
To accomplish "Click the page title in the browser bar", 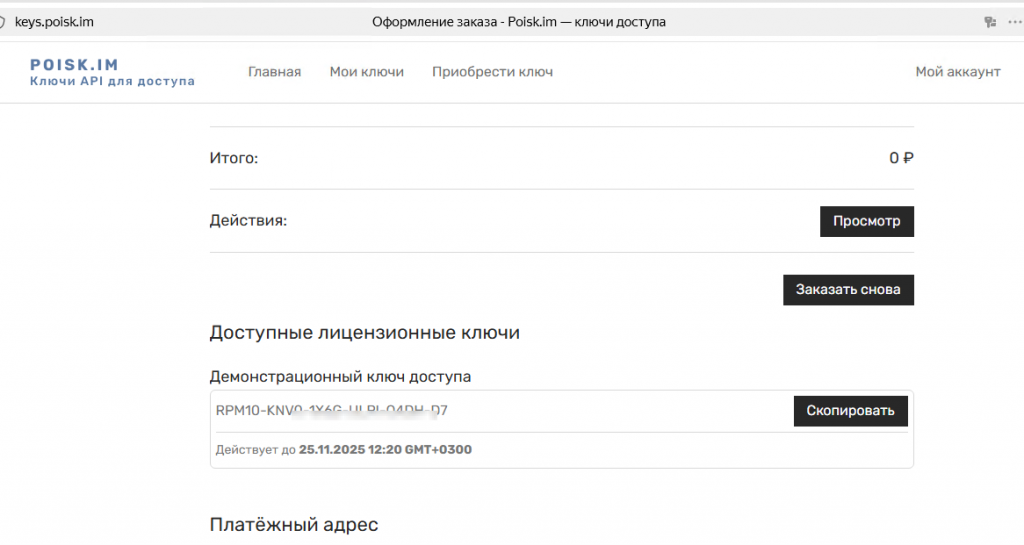I will 518,21.
